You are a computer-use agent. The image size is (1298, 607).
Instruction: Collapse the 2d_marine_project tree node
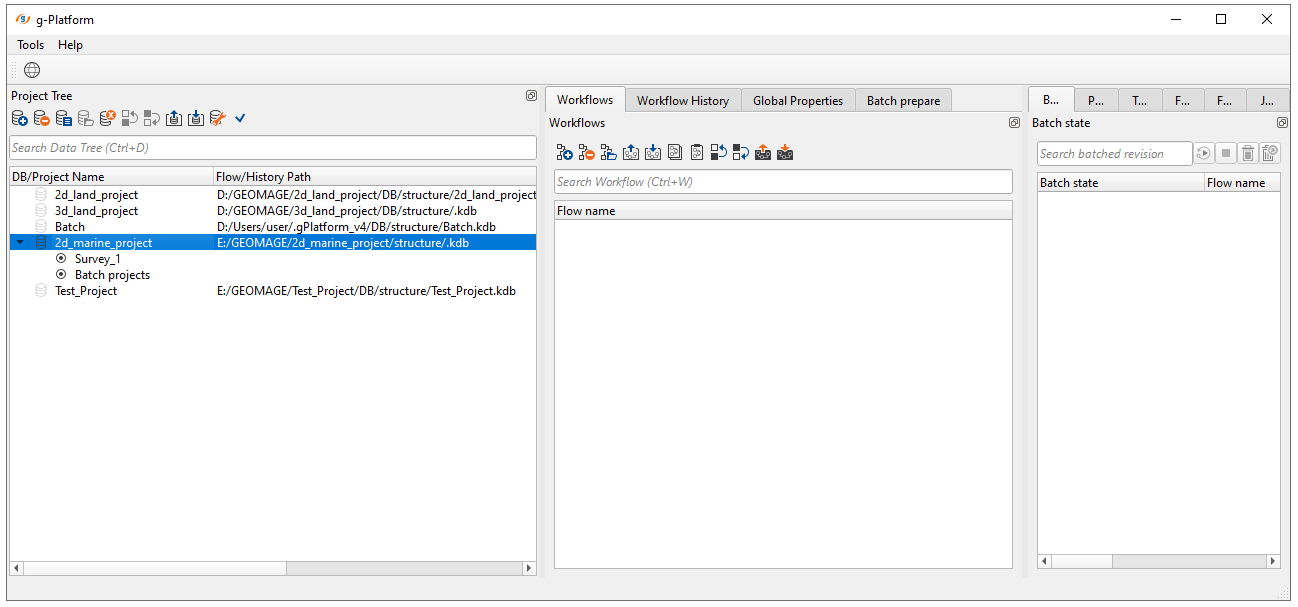[x=20, y=243]
